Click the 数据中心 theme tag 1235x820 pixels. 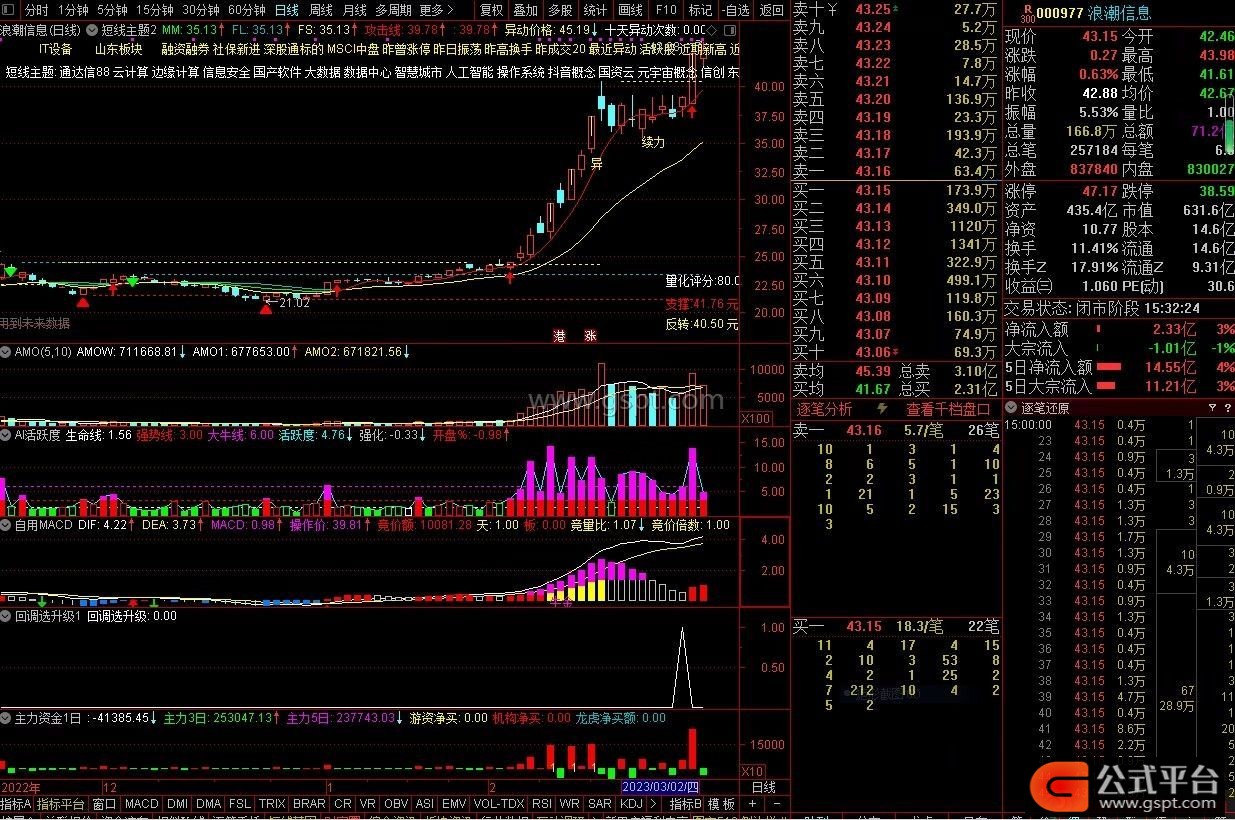point(367,72)
